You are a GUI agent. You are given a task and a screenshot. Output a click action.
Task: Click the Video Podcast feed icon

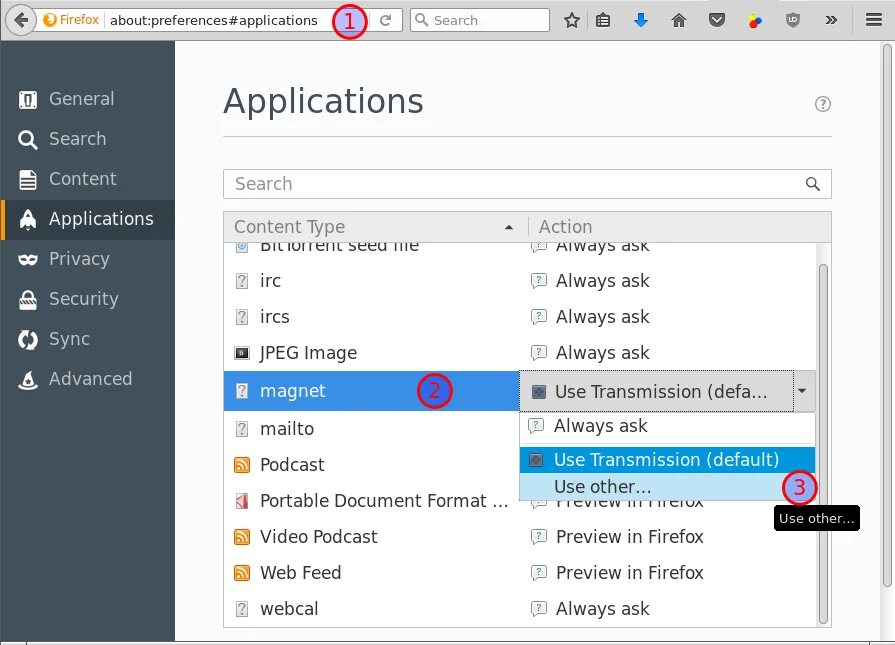(242, 537)
